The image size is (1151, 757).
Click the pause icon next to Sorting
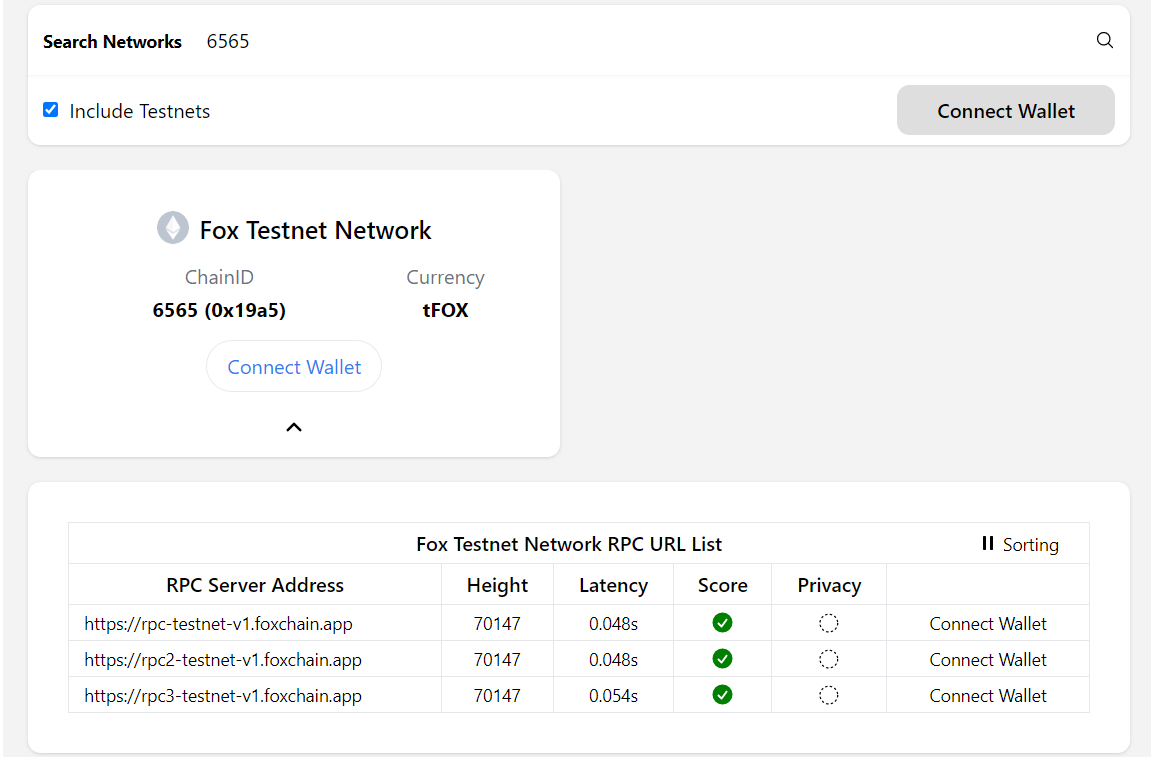tap(987, 543)
